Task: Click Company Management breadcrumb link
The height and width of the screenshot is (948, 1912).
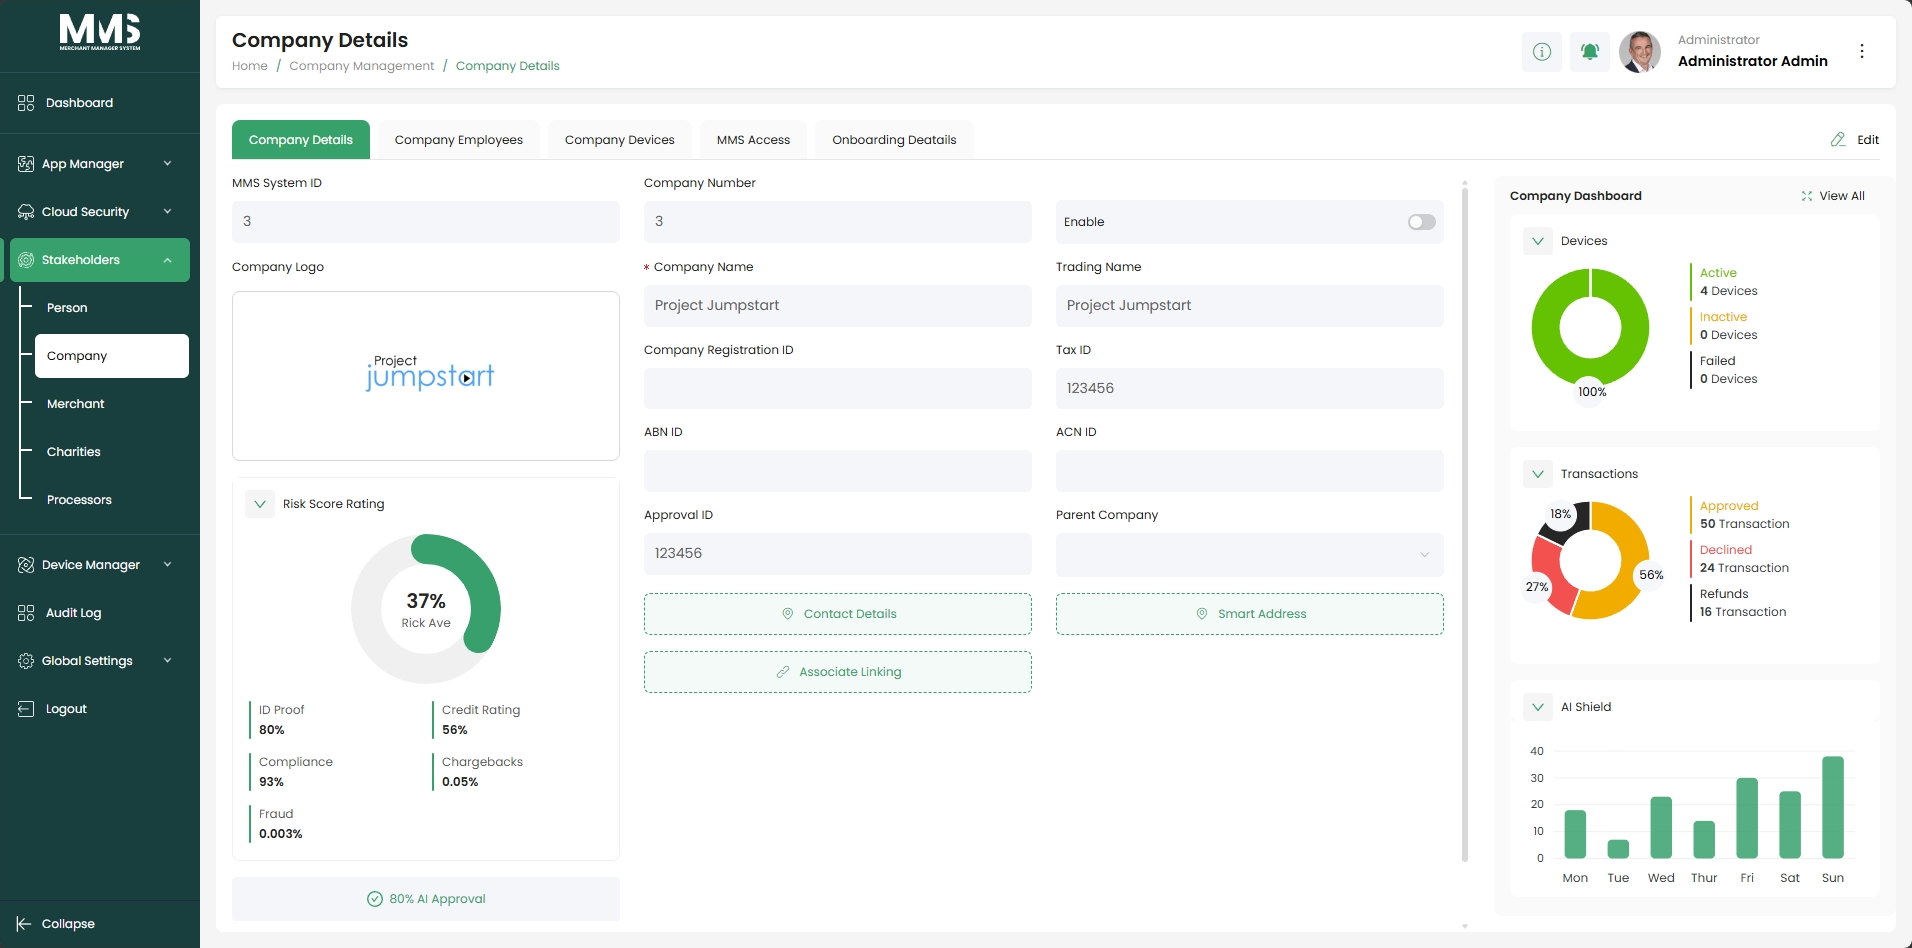Action: pos(362,66)
